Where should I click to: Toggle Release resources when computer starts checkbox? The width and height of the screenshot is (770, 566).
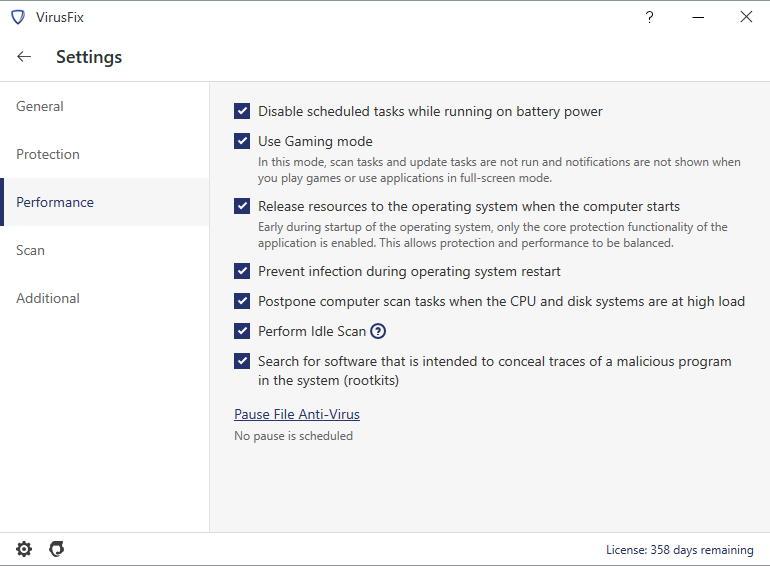pos(242,206)
